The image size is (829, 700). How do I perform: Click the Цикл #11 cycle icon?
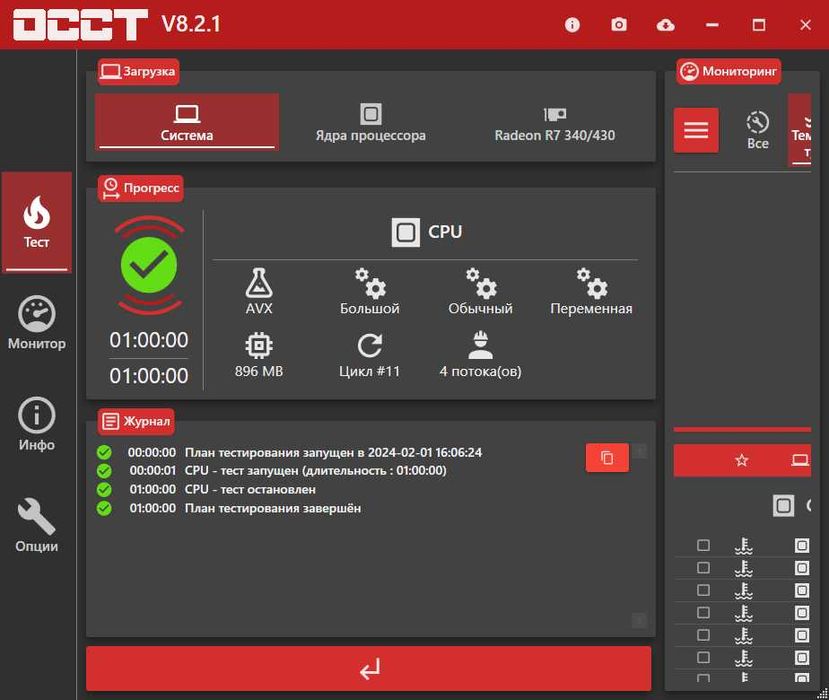click(x=370, y=346)
